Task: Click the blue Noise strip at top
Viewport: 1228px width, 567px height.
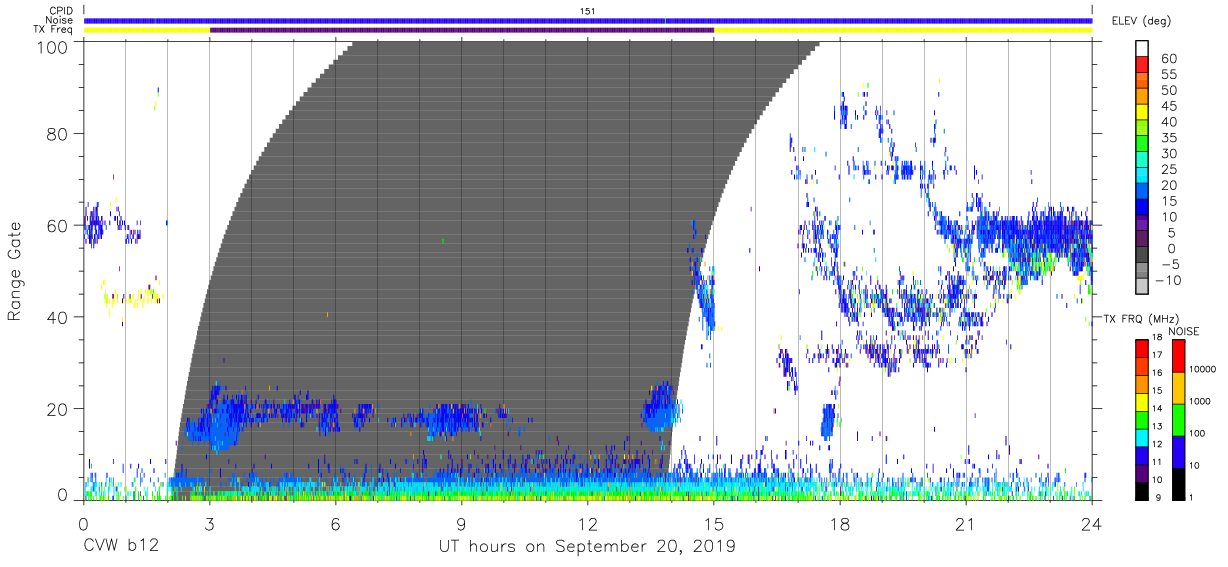Action: point(588,20)
